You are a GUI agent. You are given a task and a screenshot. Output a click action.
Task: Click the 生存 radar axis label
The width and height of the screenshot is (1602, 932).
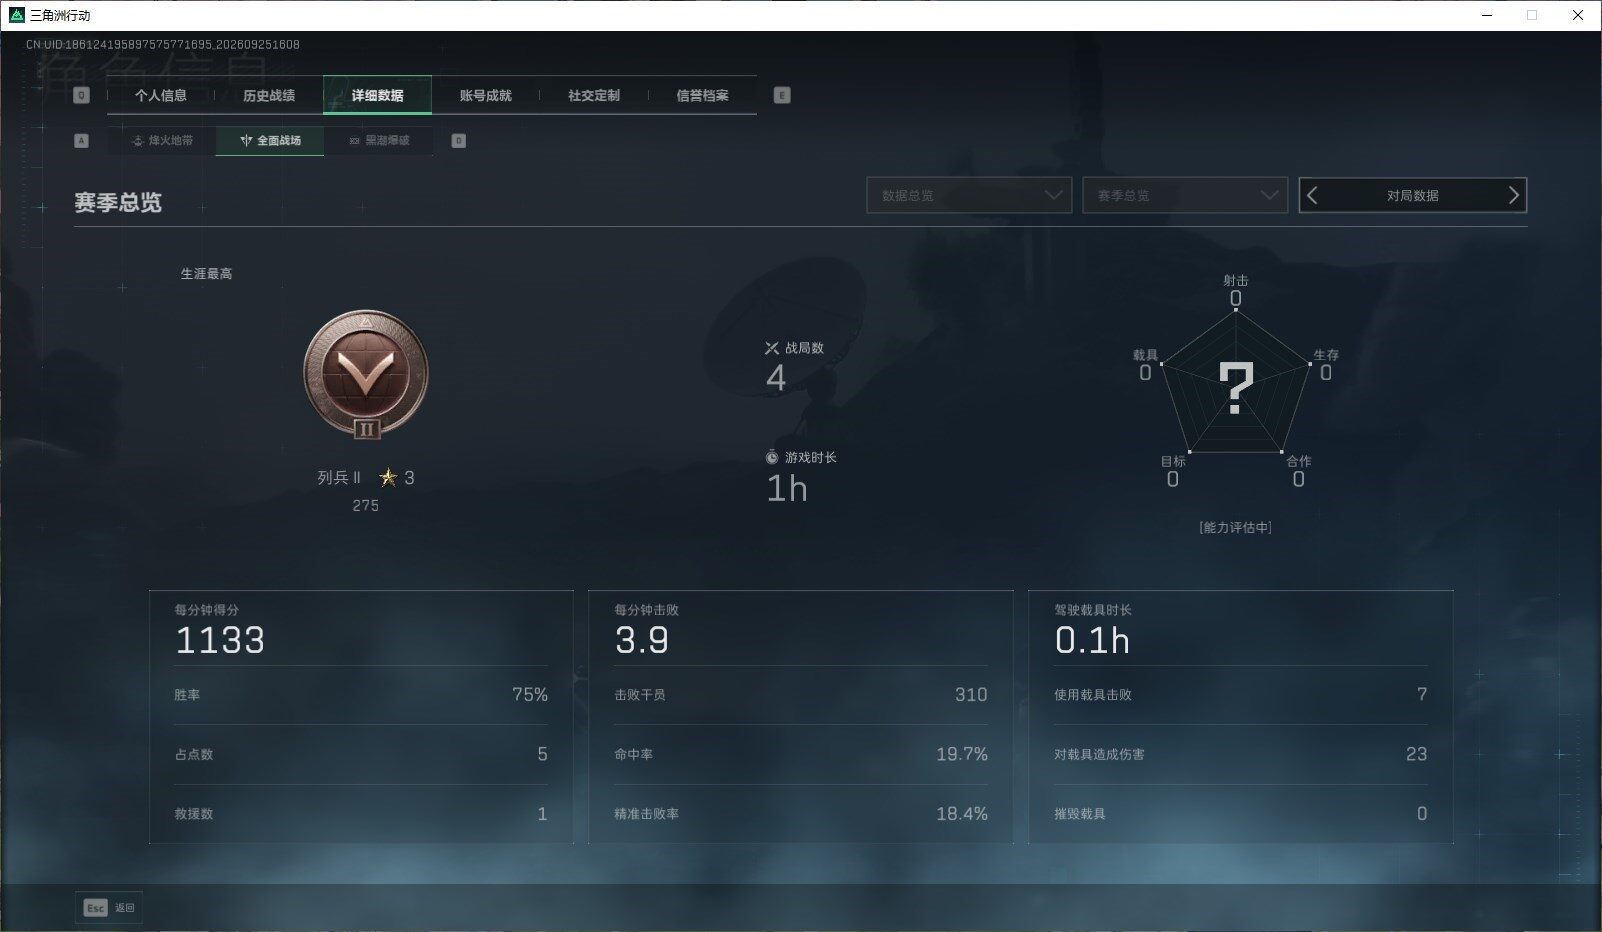click(x=1326, y=355)
